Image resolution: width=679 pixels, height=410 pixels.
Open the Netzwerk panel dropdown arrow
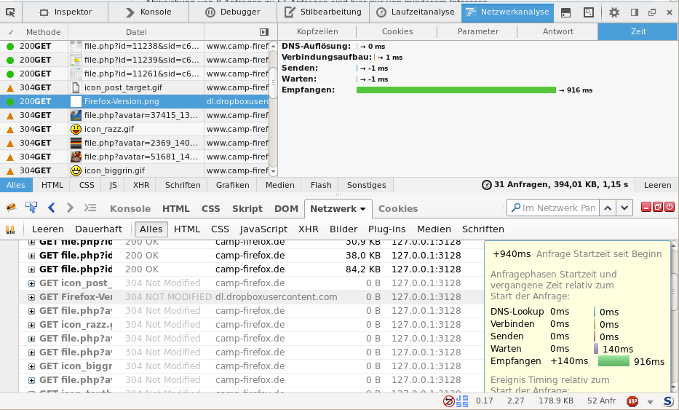pos(364,208)
